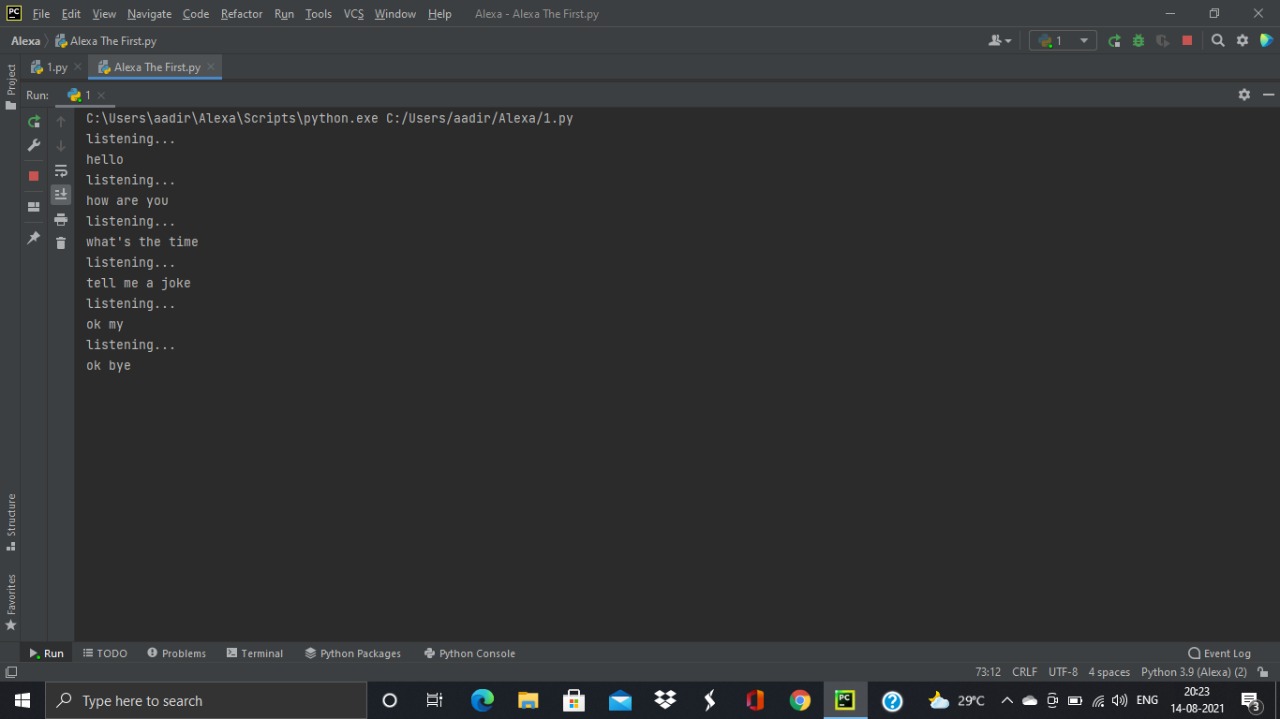Open Search Everywhere magnifier icon
This screenshot has height=719, width=1280.
point(1217,41)
